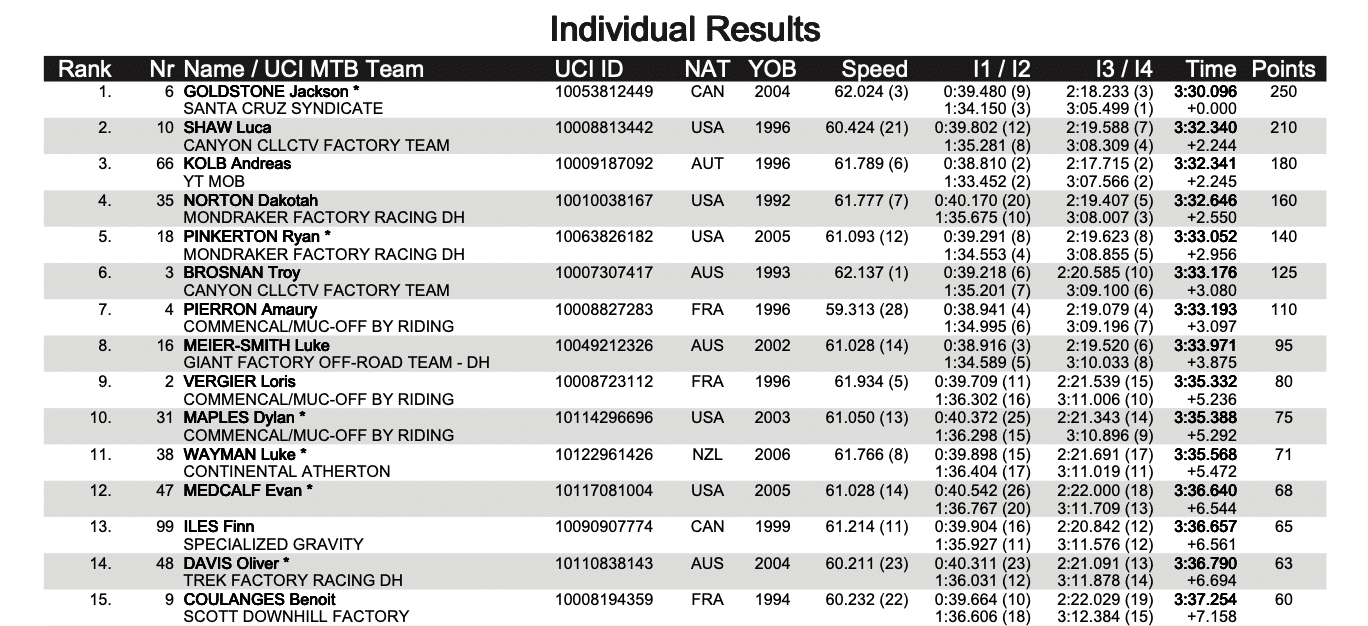Click the Speed column header

click(874, 69)
